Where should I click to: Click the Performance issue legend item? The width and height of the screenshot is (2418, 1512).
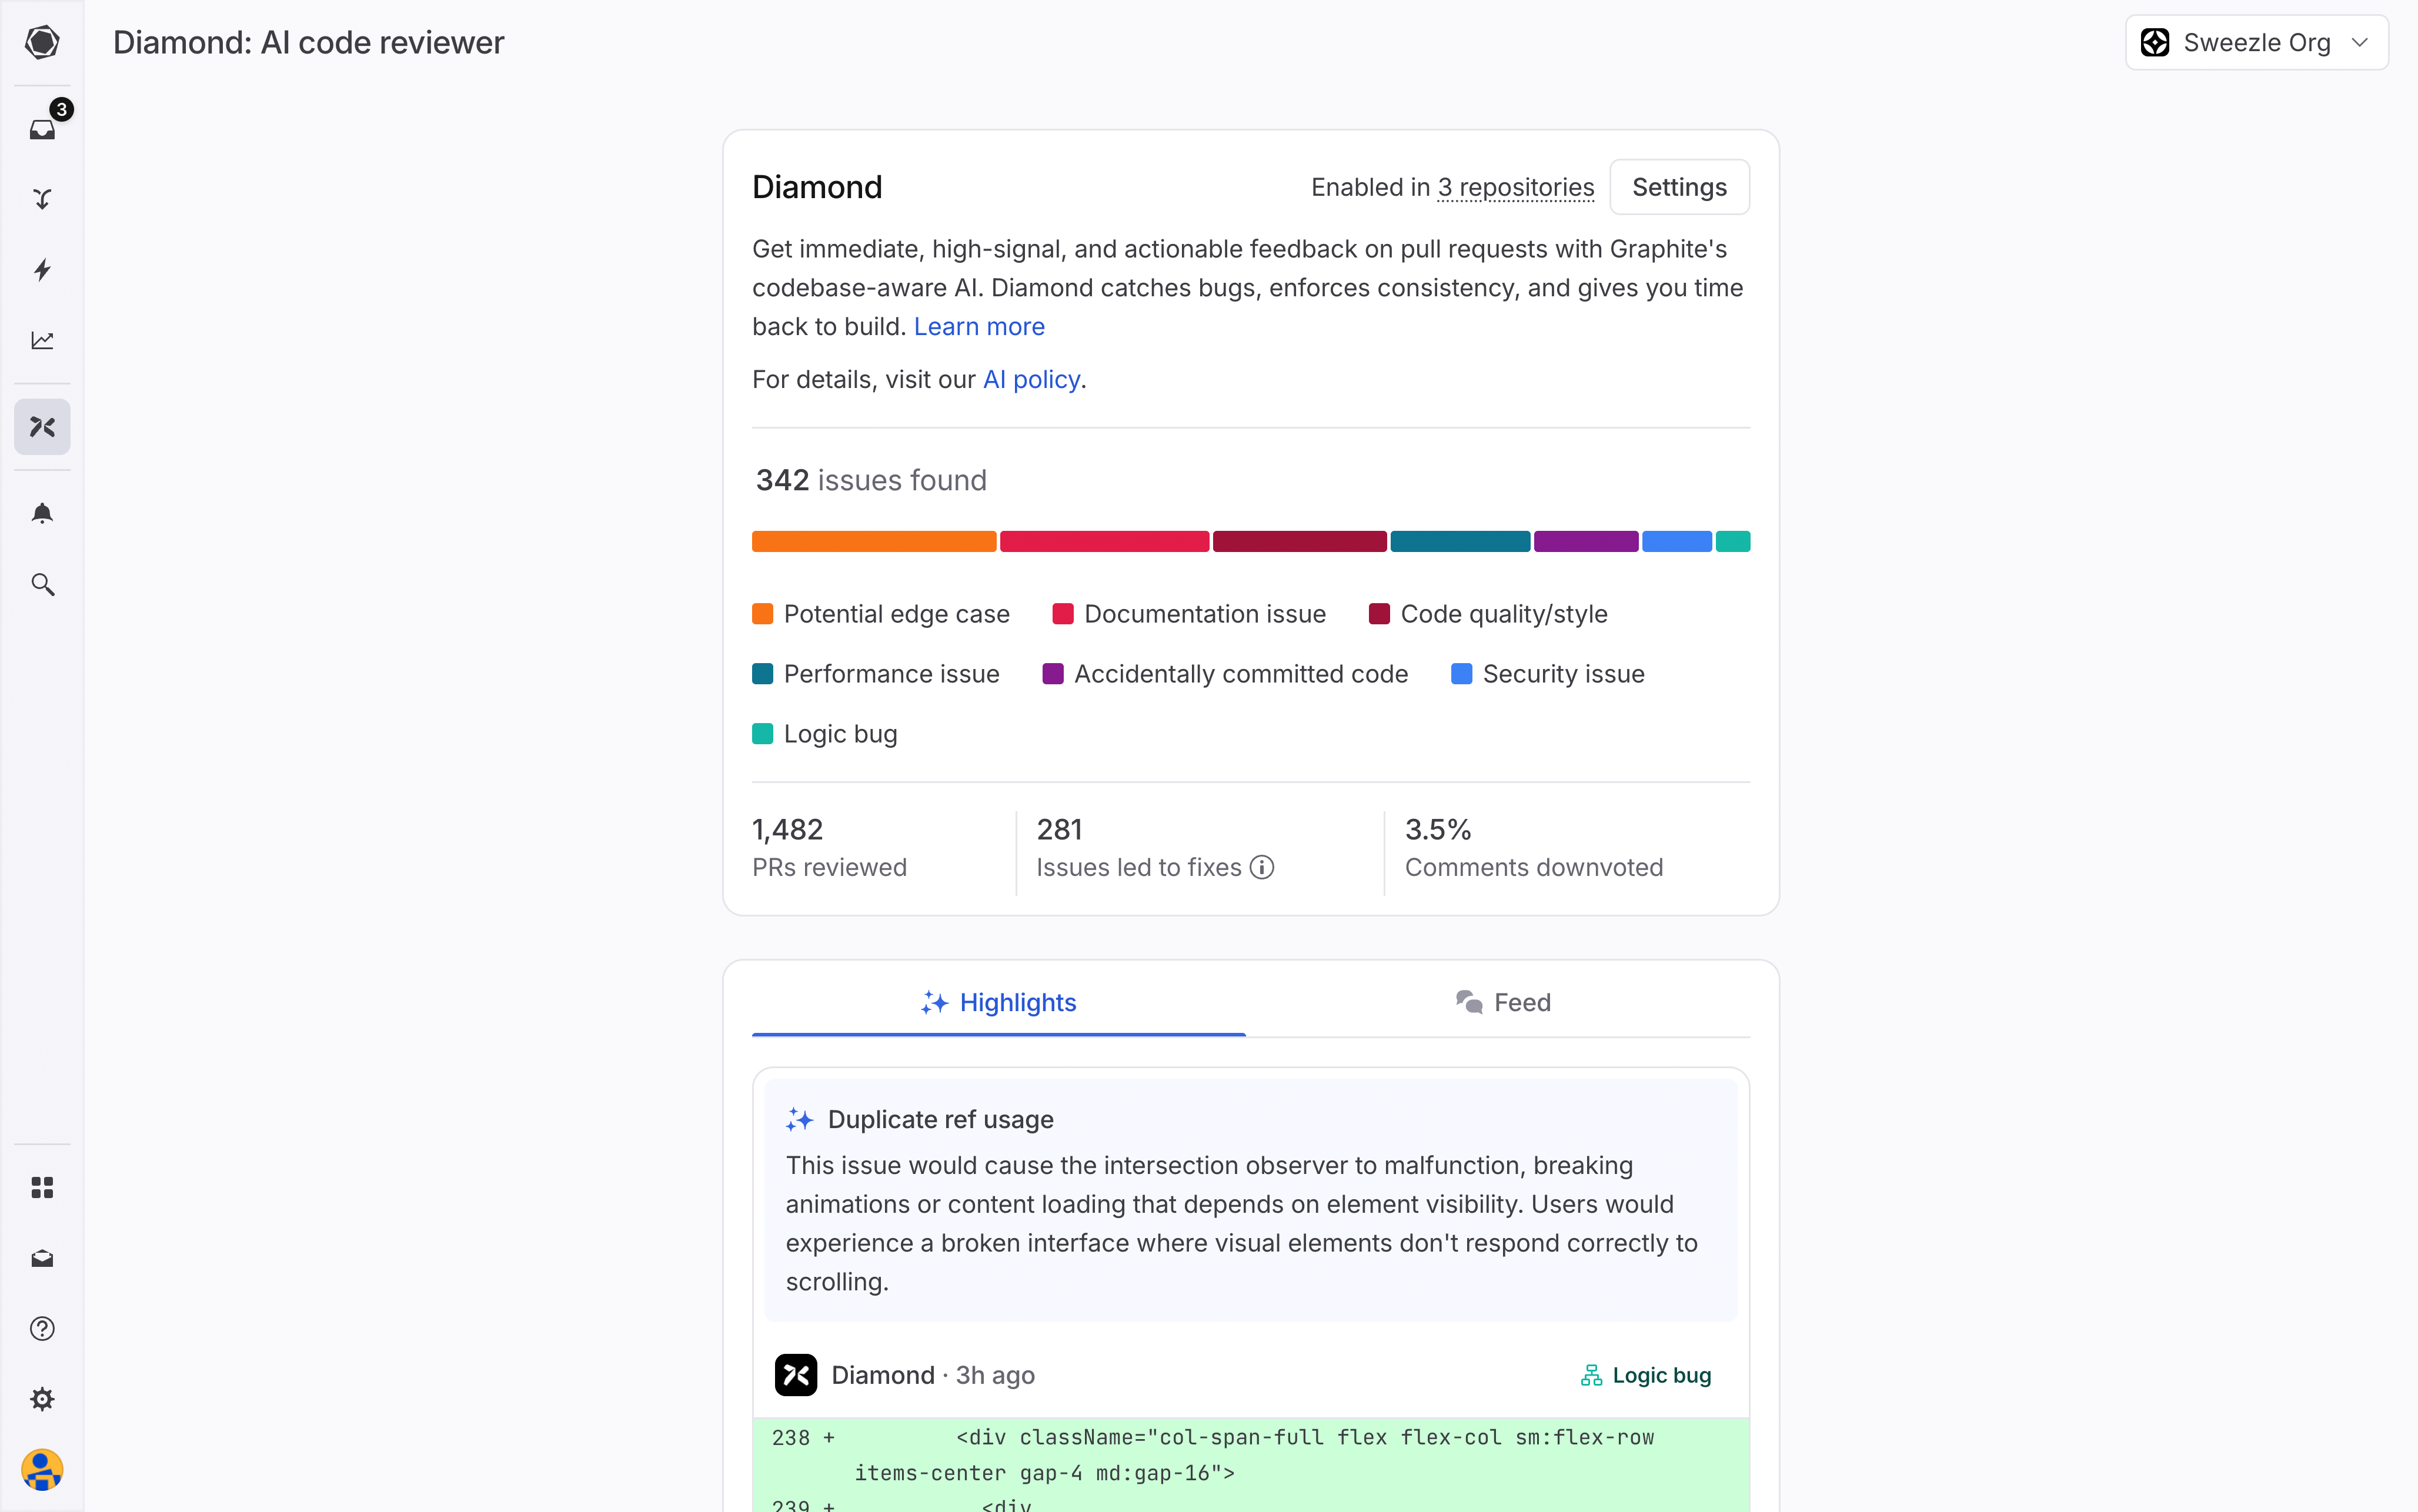876,674
